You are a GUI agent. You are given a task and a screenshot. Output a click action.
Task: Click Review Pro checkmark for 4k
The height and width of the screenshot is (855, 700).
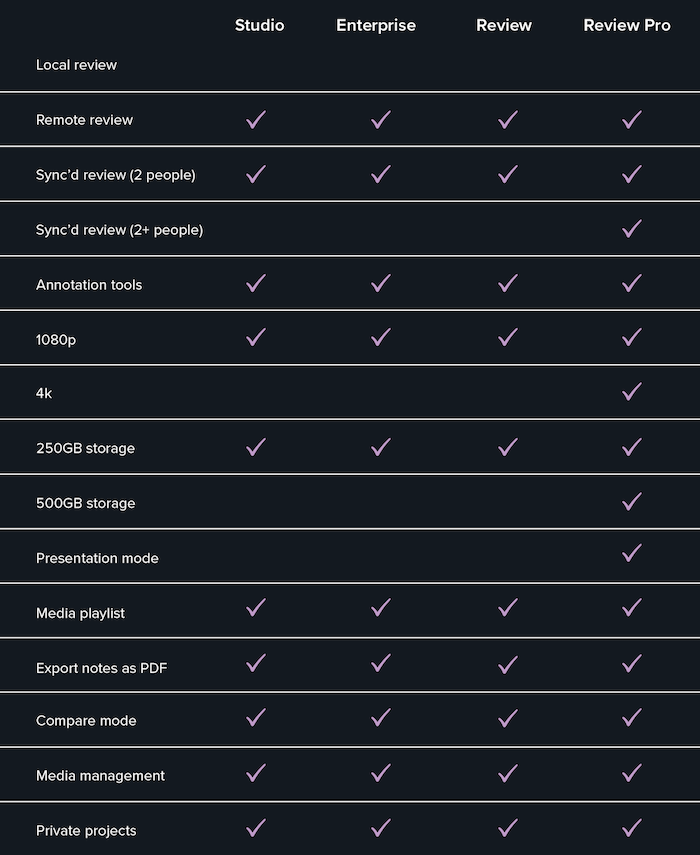tap(631, 392)
